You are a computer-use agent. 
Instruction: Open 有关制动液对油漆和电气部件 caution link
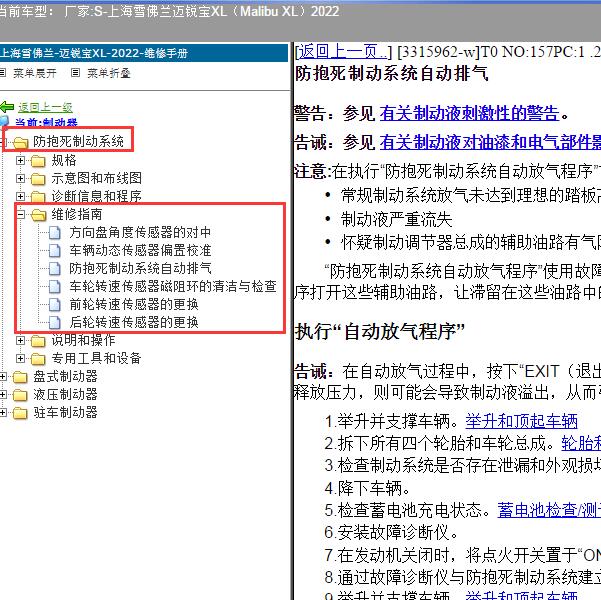(x=490, y=142)
